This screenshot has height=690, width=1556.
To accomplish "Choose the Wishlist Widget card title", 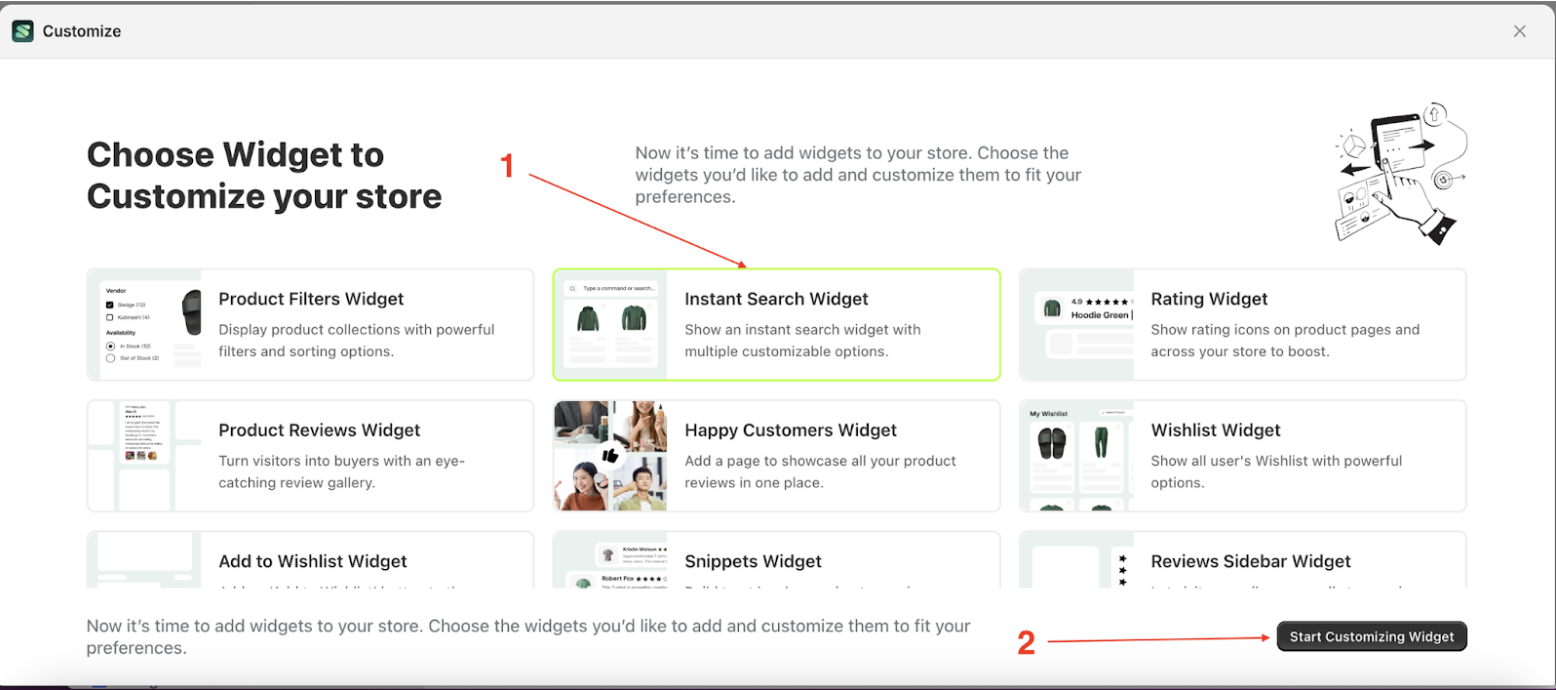I will [1215, 430].
